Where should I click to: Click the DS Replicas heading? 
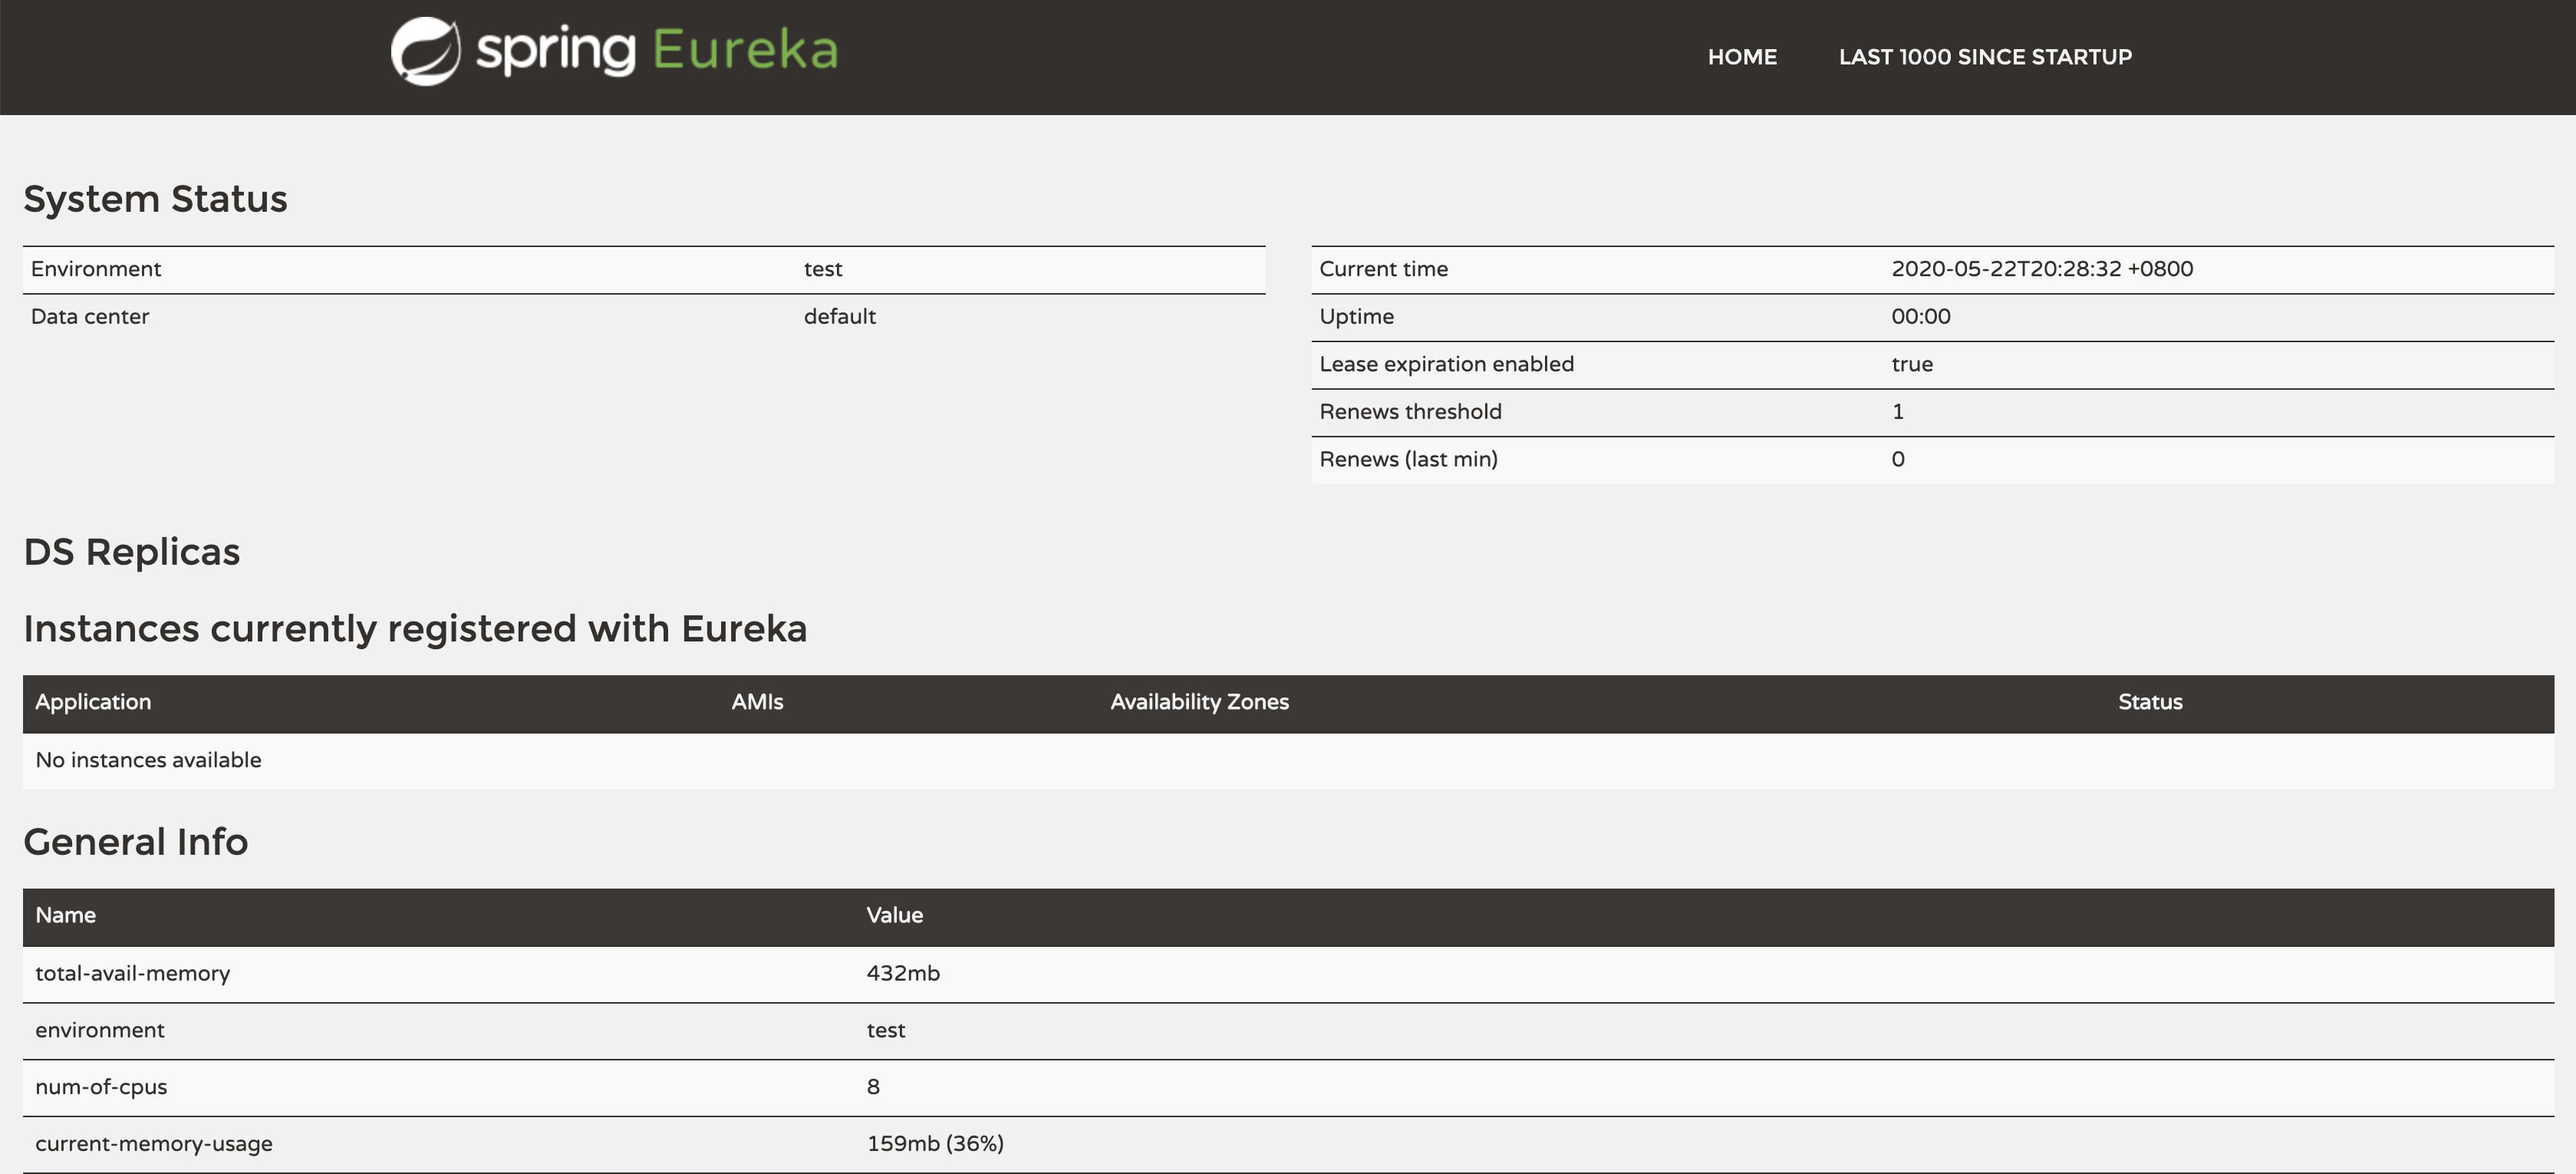[x=131, y=552]
